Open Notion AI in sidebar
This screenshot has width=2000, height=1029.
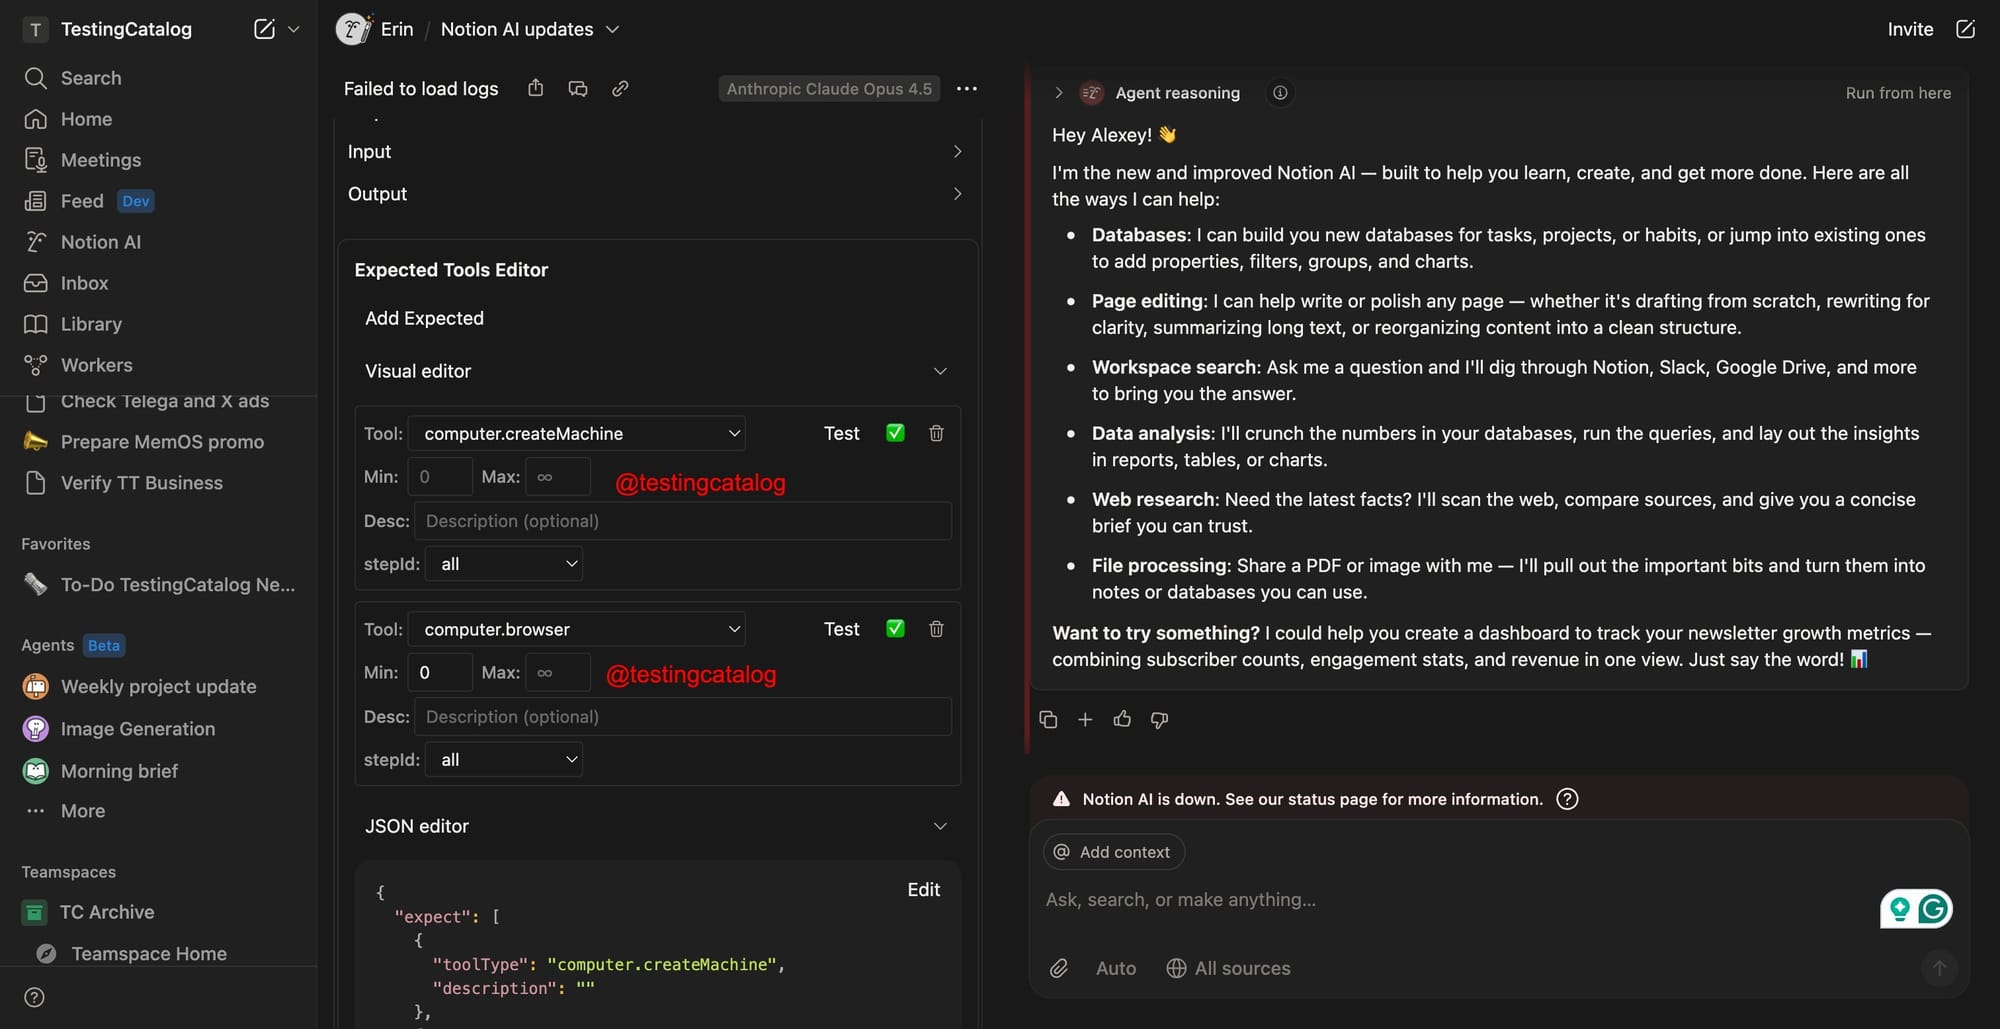tap(100, 242)
